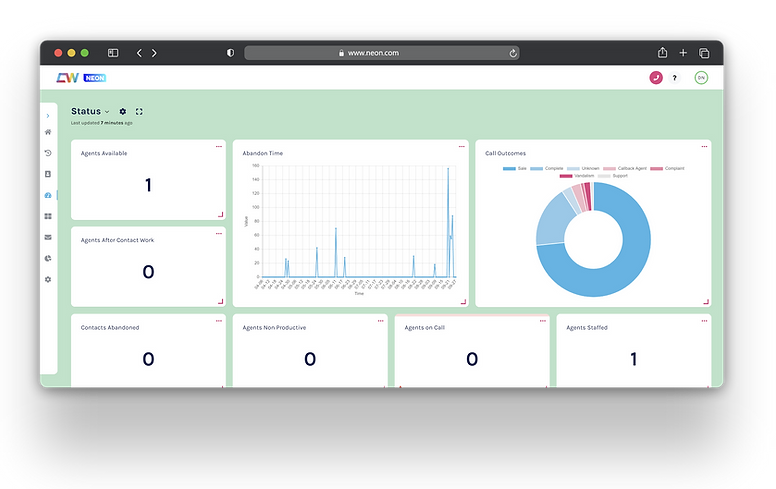Click the Safari share icon
Screen dimensions: 776x489
coord(662,52)
